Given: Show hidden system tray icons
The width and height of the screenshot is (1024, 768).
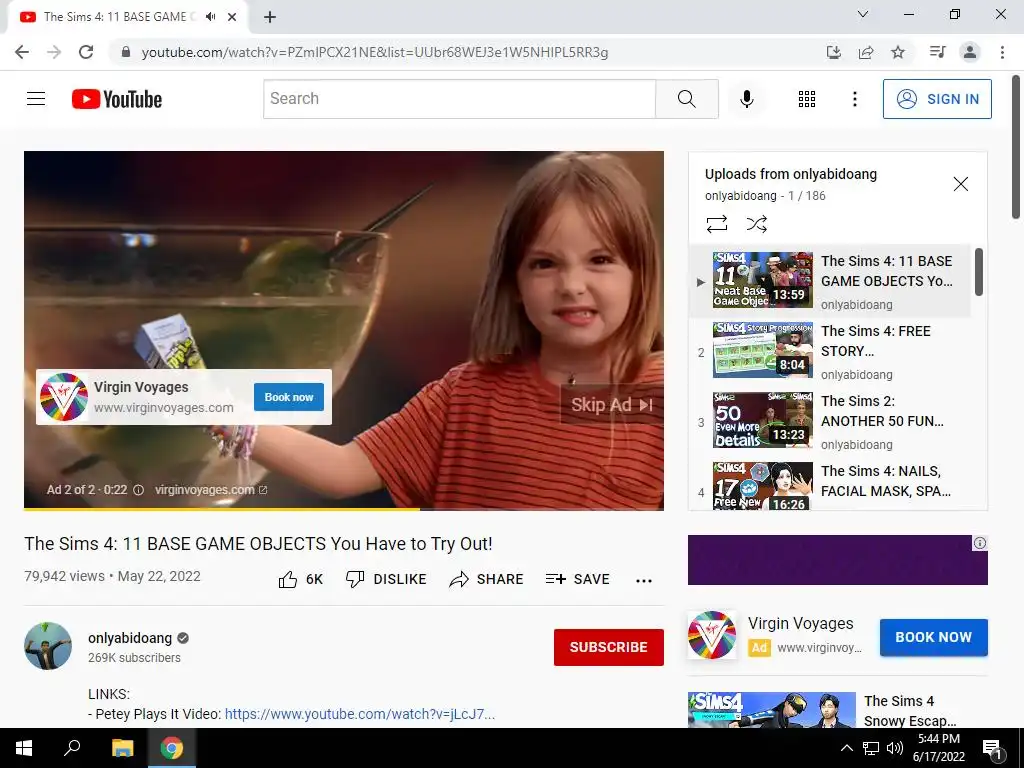Looking at the screenshot, I should [x=846, y=748].
